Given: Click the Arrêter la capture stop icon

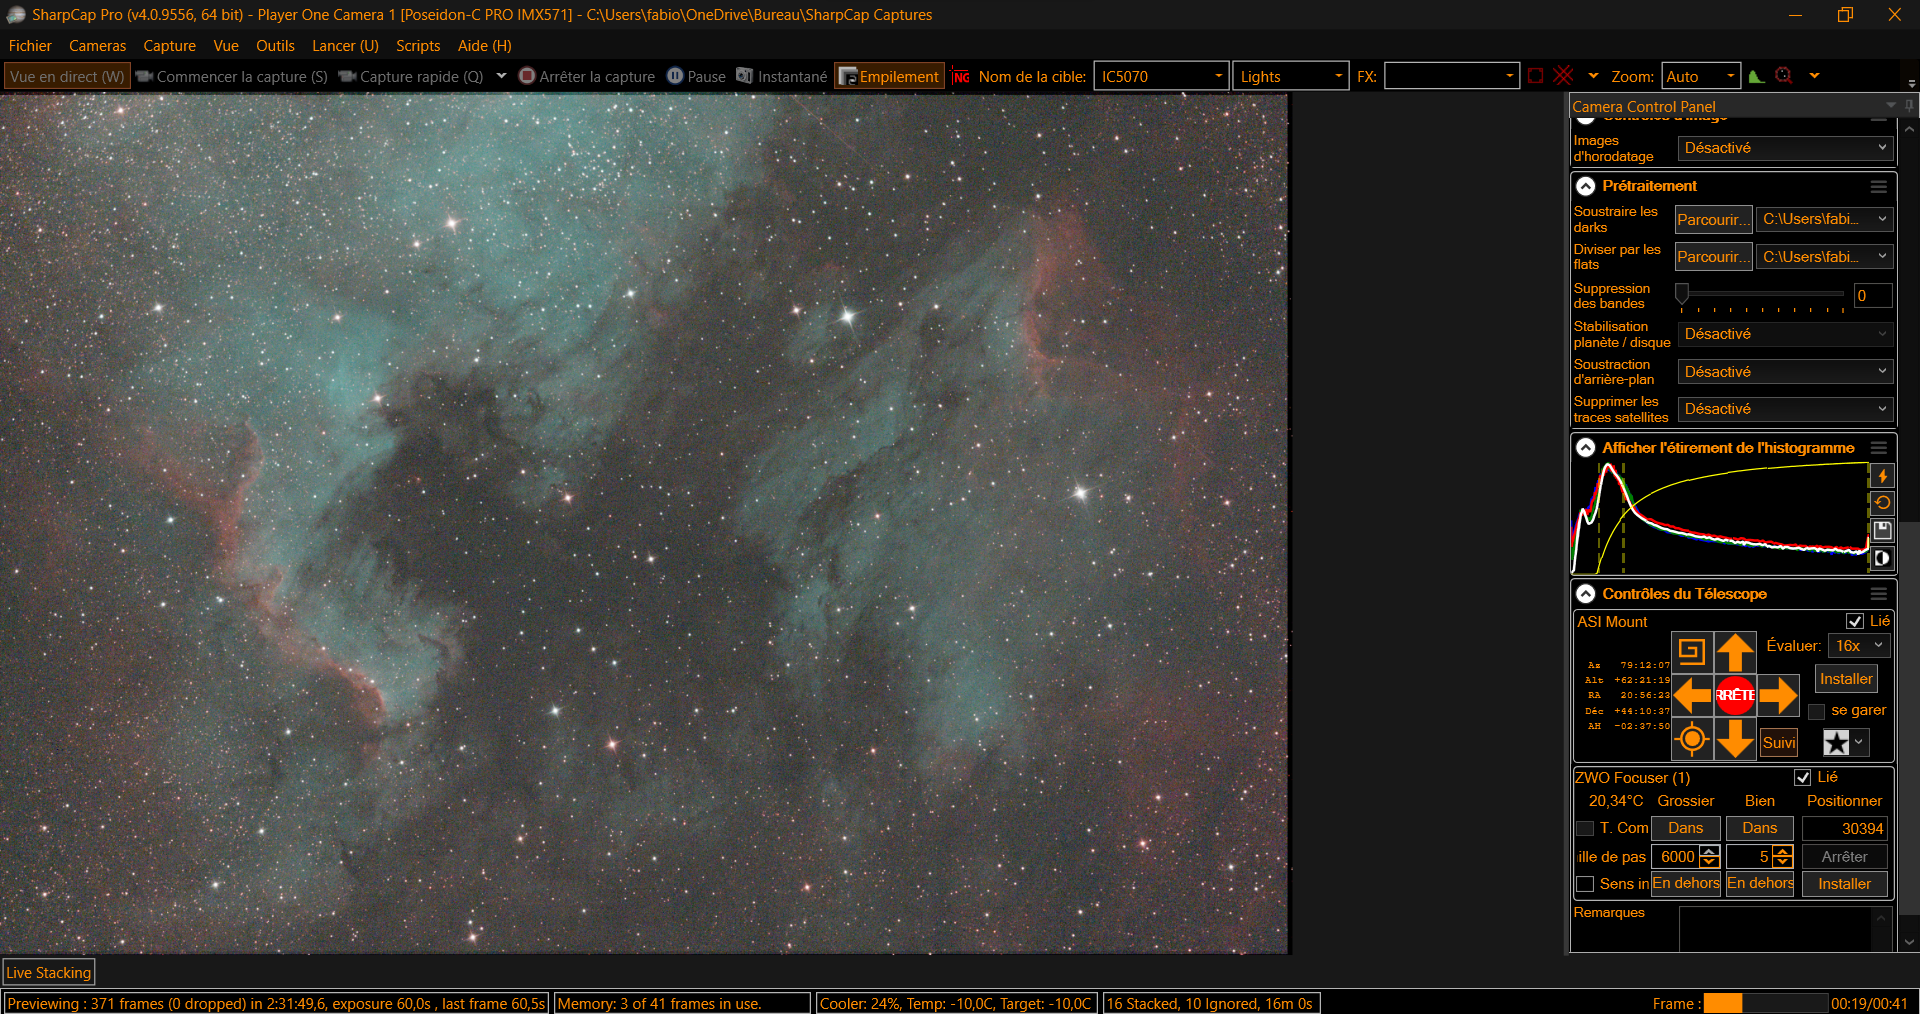Looking at the screenshot, I should (x=527, y=76).
